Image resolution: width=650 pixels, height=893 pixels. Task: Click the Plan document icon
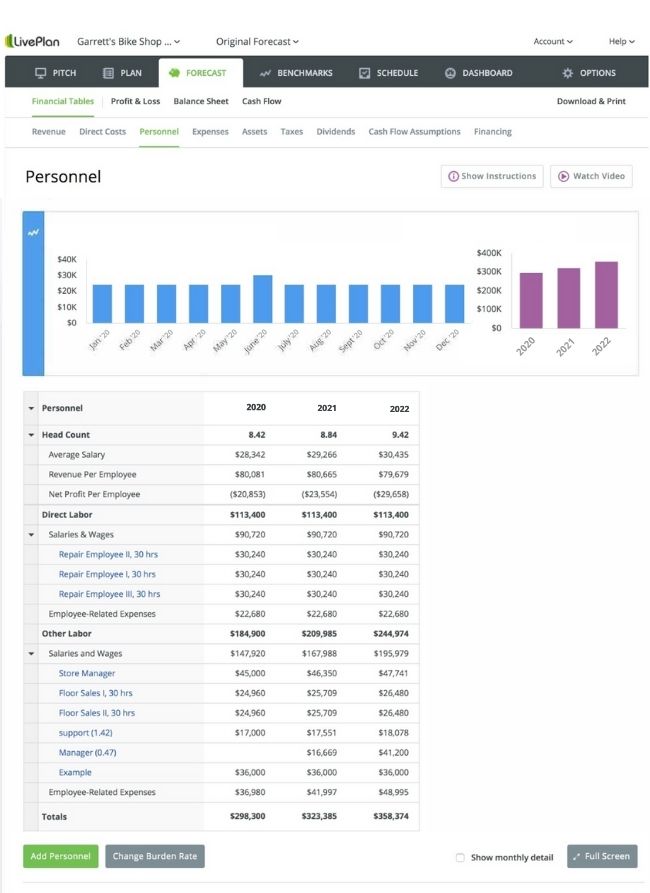pyautogui.click(x=108, y=73)
